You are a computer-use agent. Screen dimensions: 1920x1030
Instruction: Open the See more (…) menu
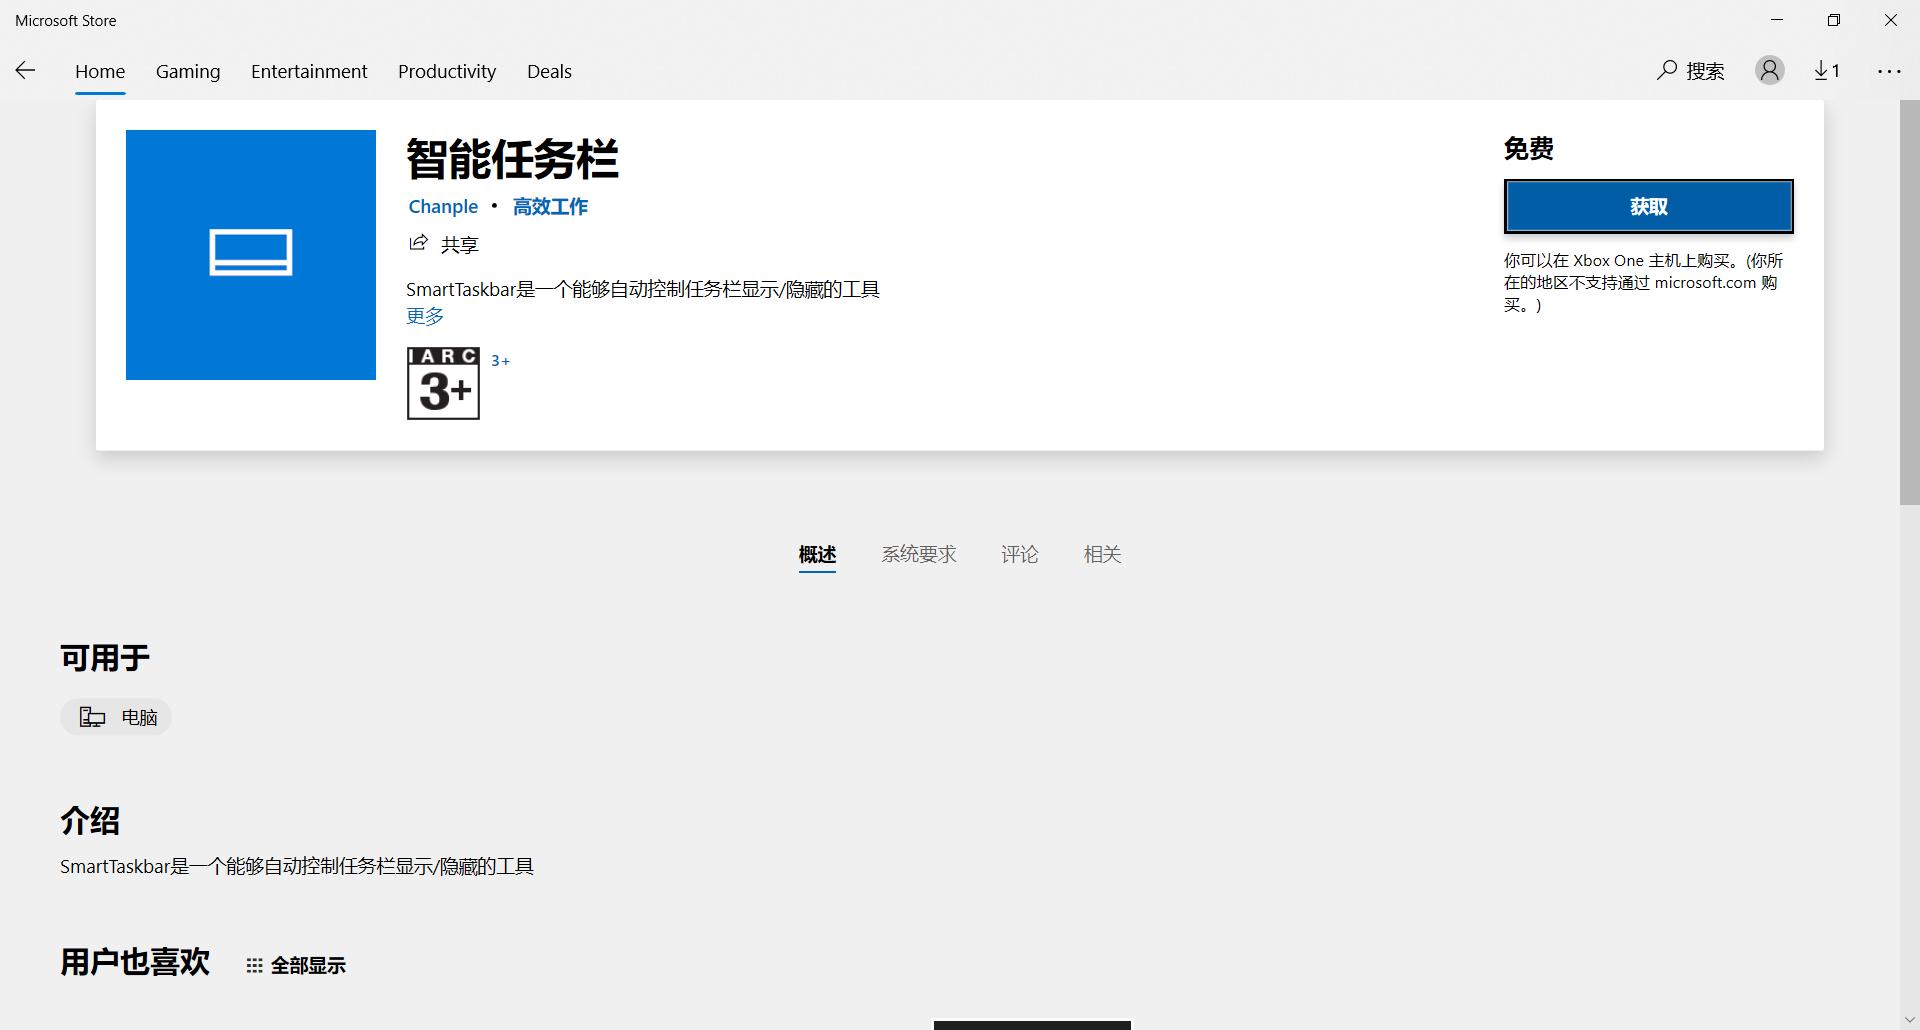click(1889, 71)
